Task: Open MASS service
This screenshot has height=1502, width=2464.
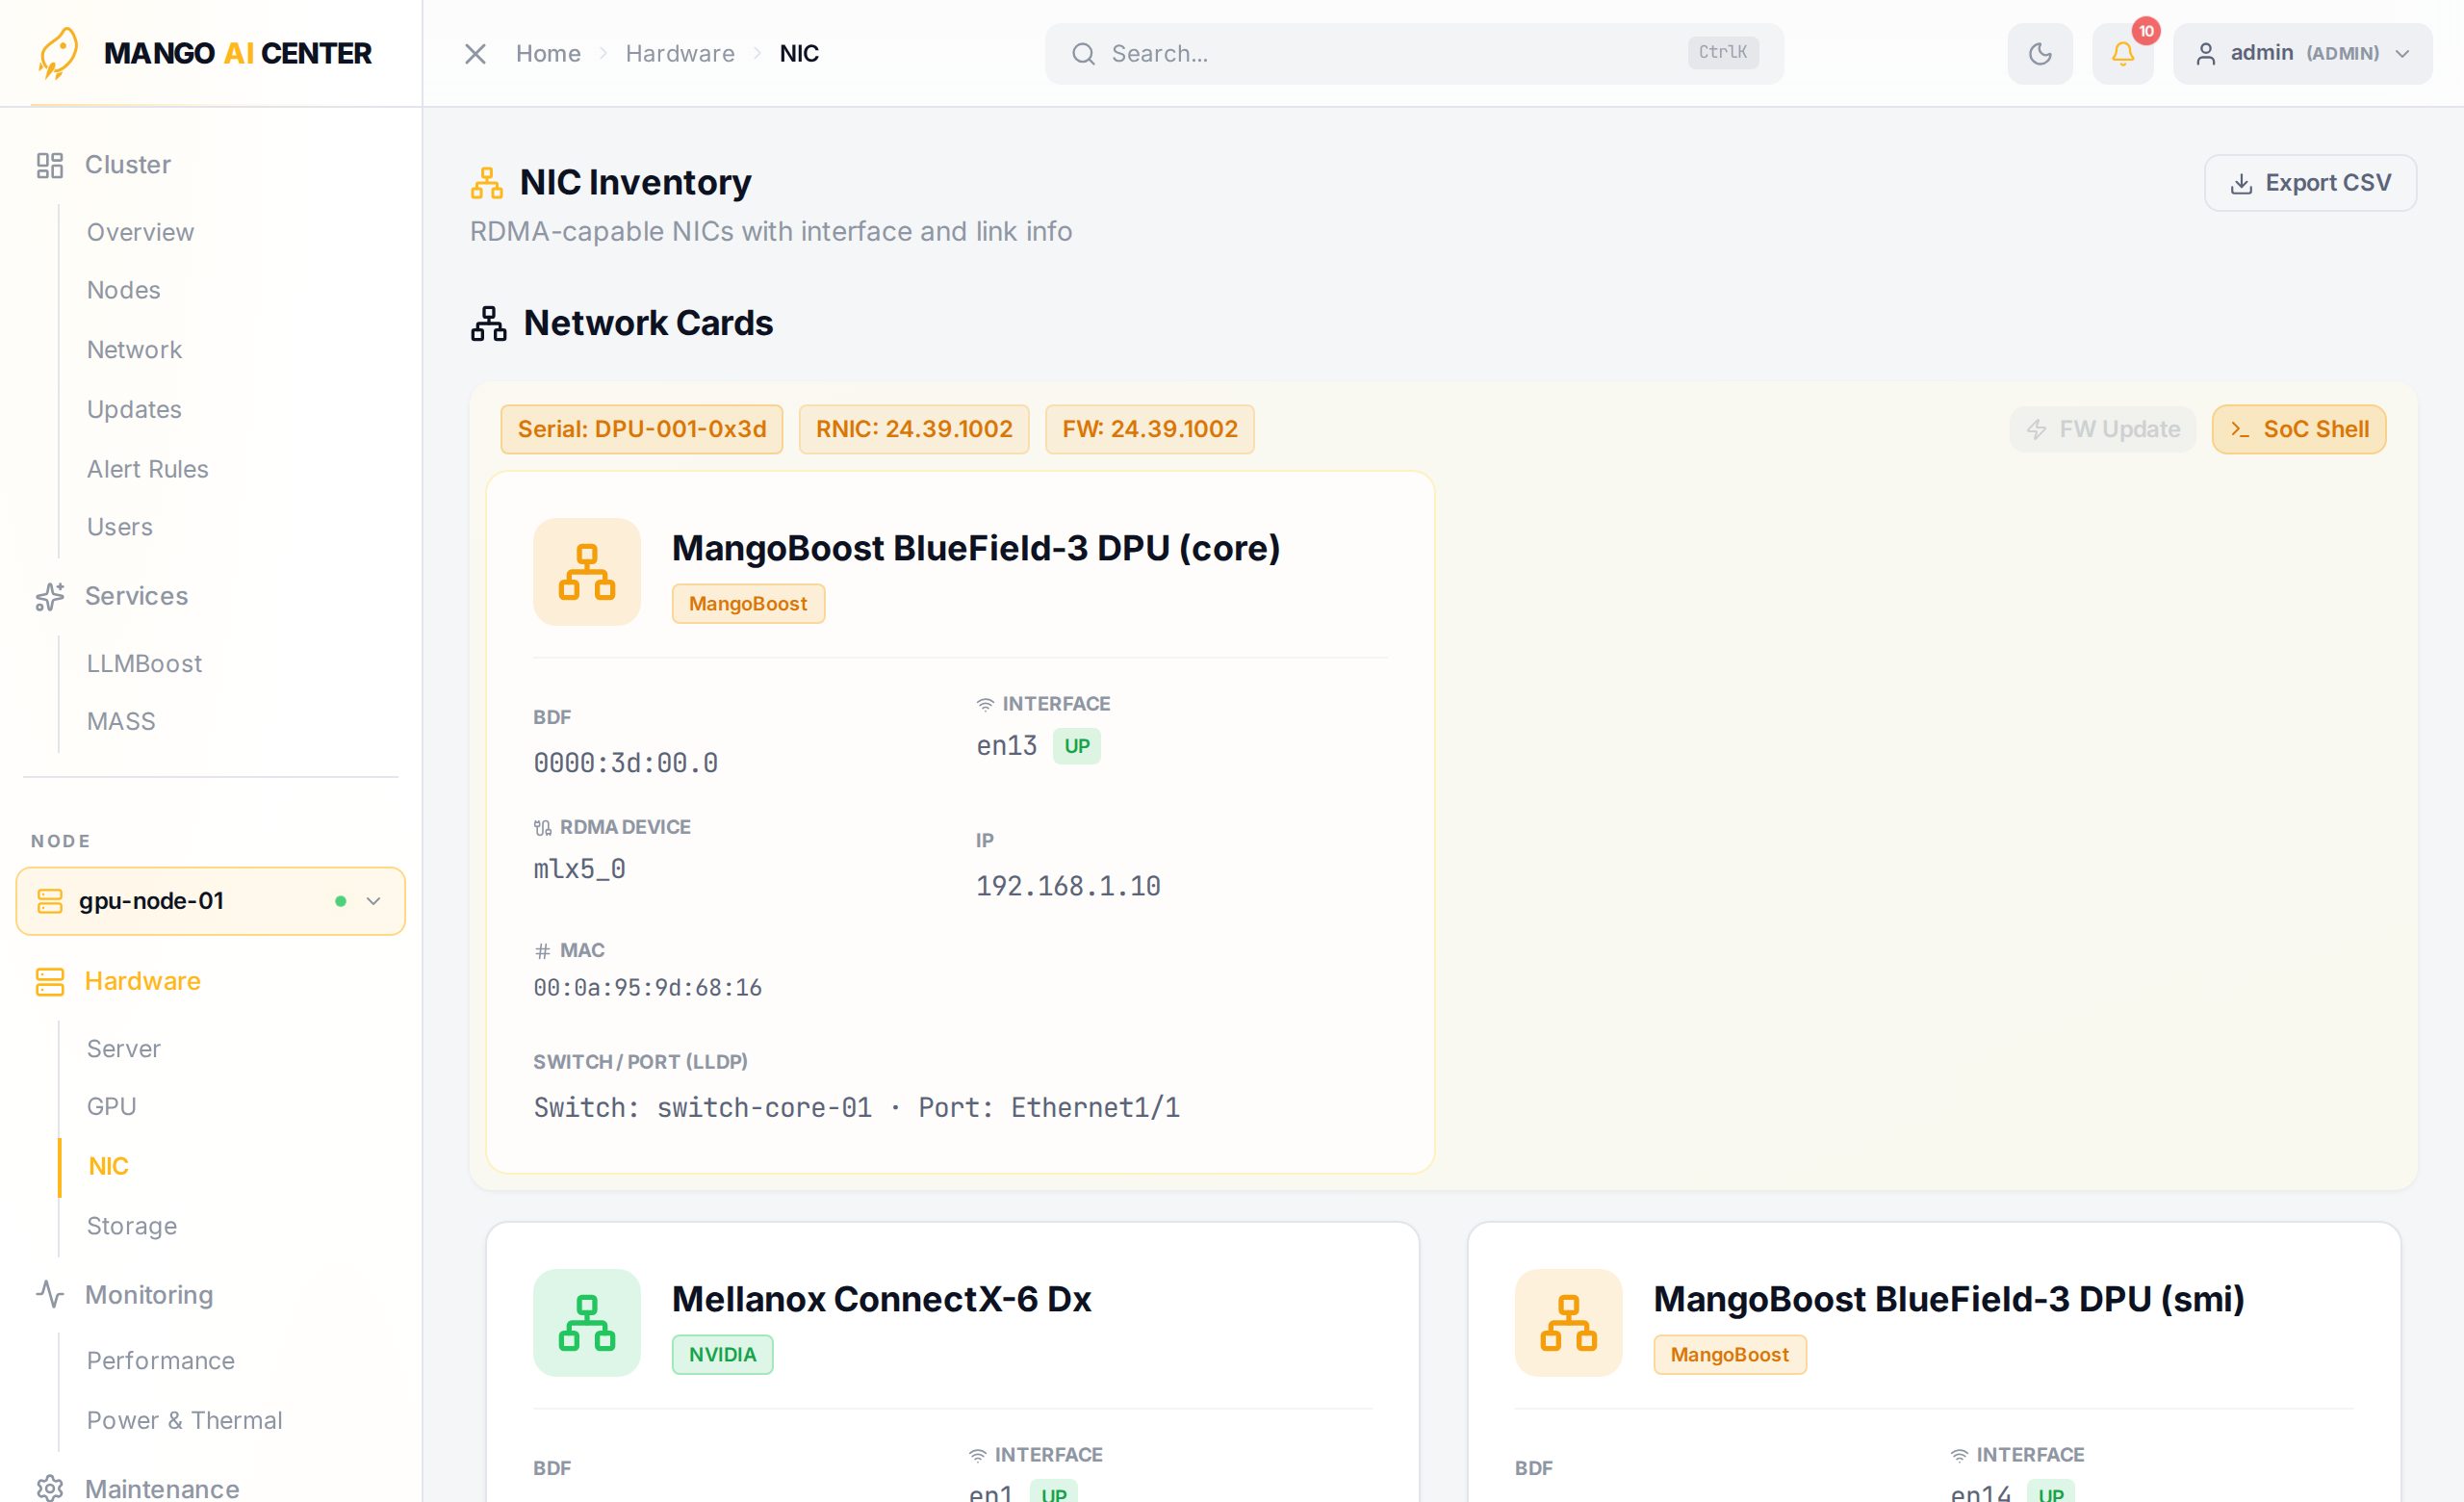Action: (121, 722)
